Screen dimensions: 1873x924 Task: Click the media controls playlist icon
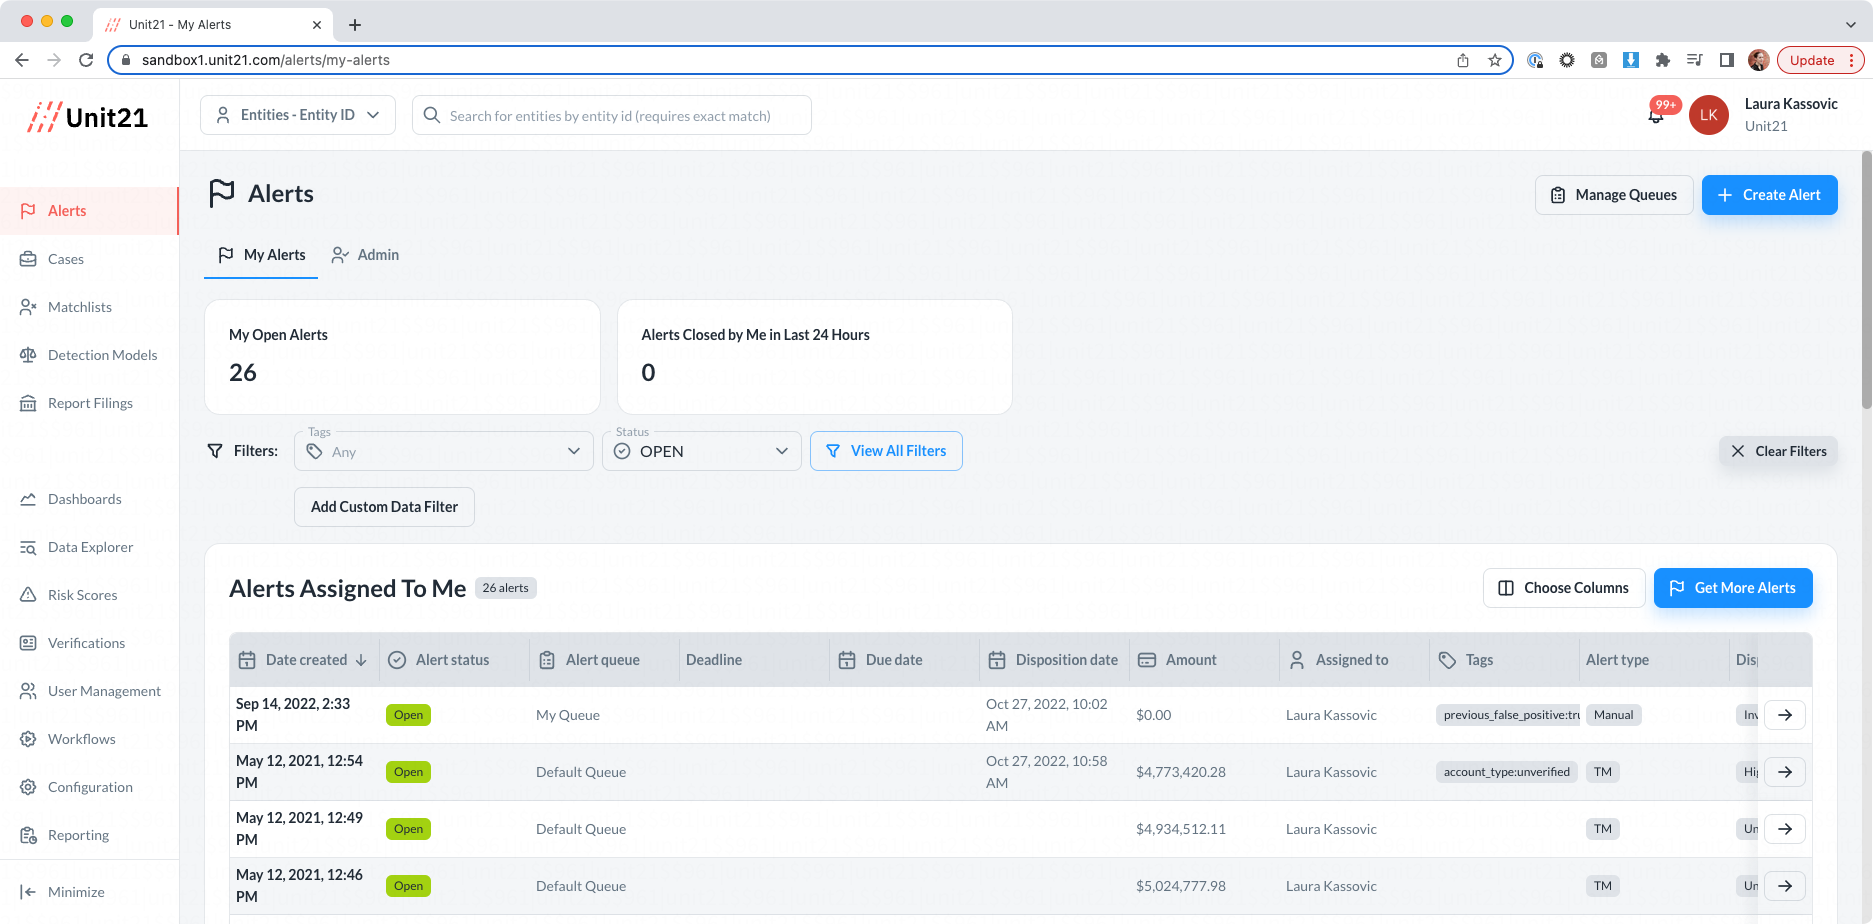pyautogui.click(x=1695, y=60)
